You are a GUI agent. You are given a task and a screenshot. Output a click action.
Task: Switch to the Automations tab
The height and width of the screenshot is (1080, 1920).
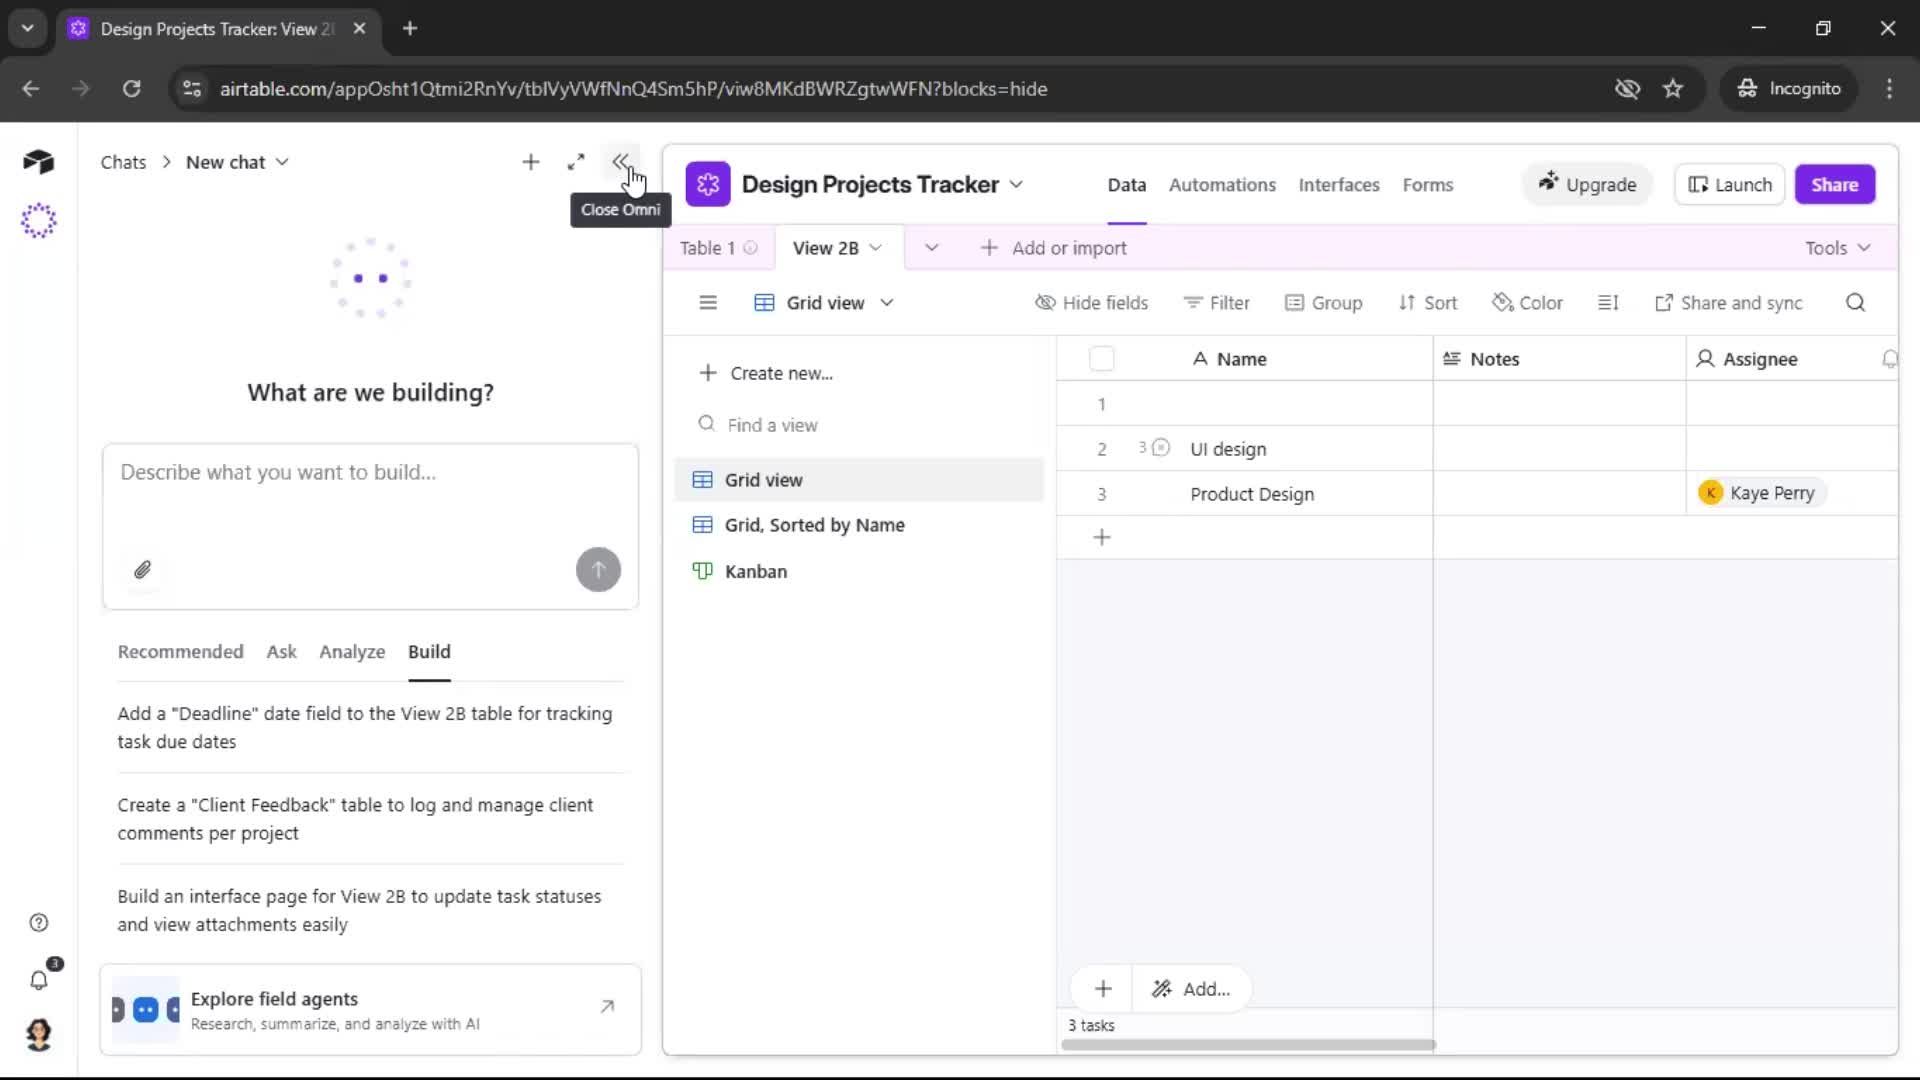pos(1222,185)
